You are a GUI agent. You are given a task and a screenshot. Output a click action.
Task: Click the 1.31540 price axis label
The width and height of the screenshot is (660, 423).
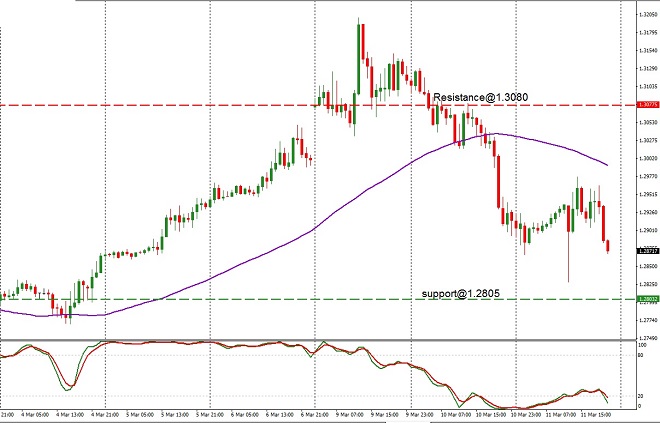648,51
